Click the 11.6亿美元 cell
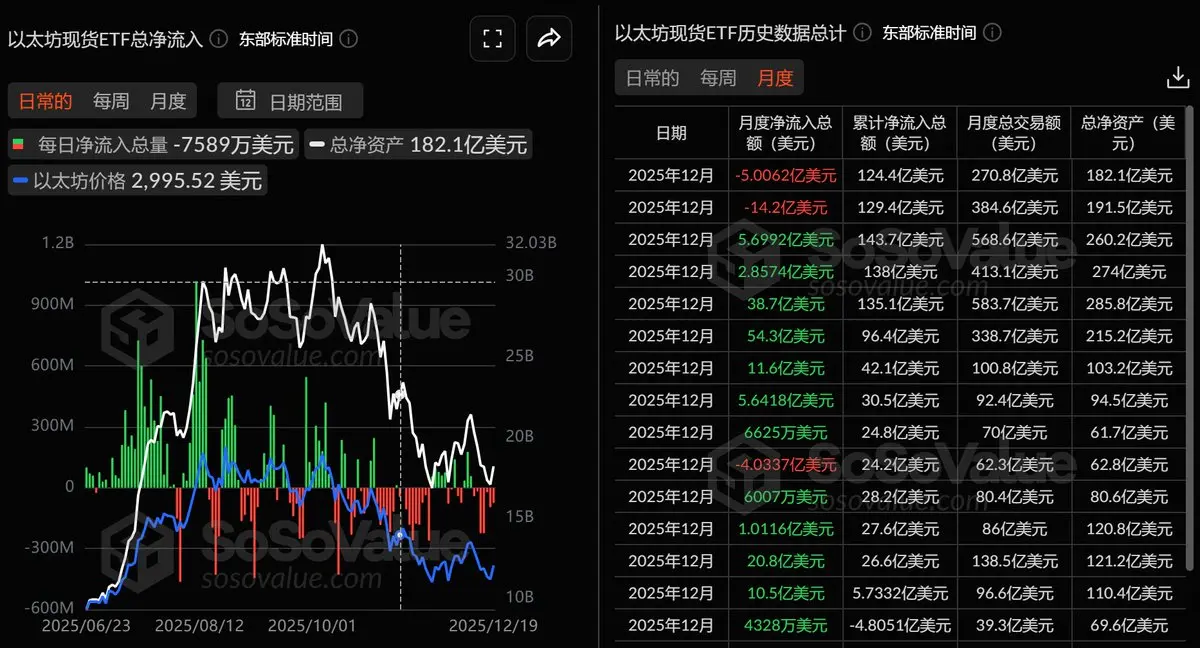Image resolution: width=1200 pixels, height=648 pixels. tap(785, 368)
